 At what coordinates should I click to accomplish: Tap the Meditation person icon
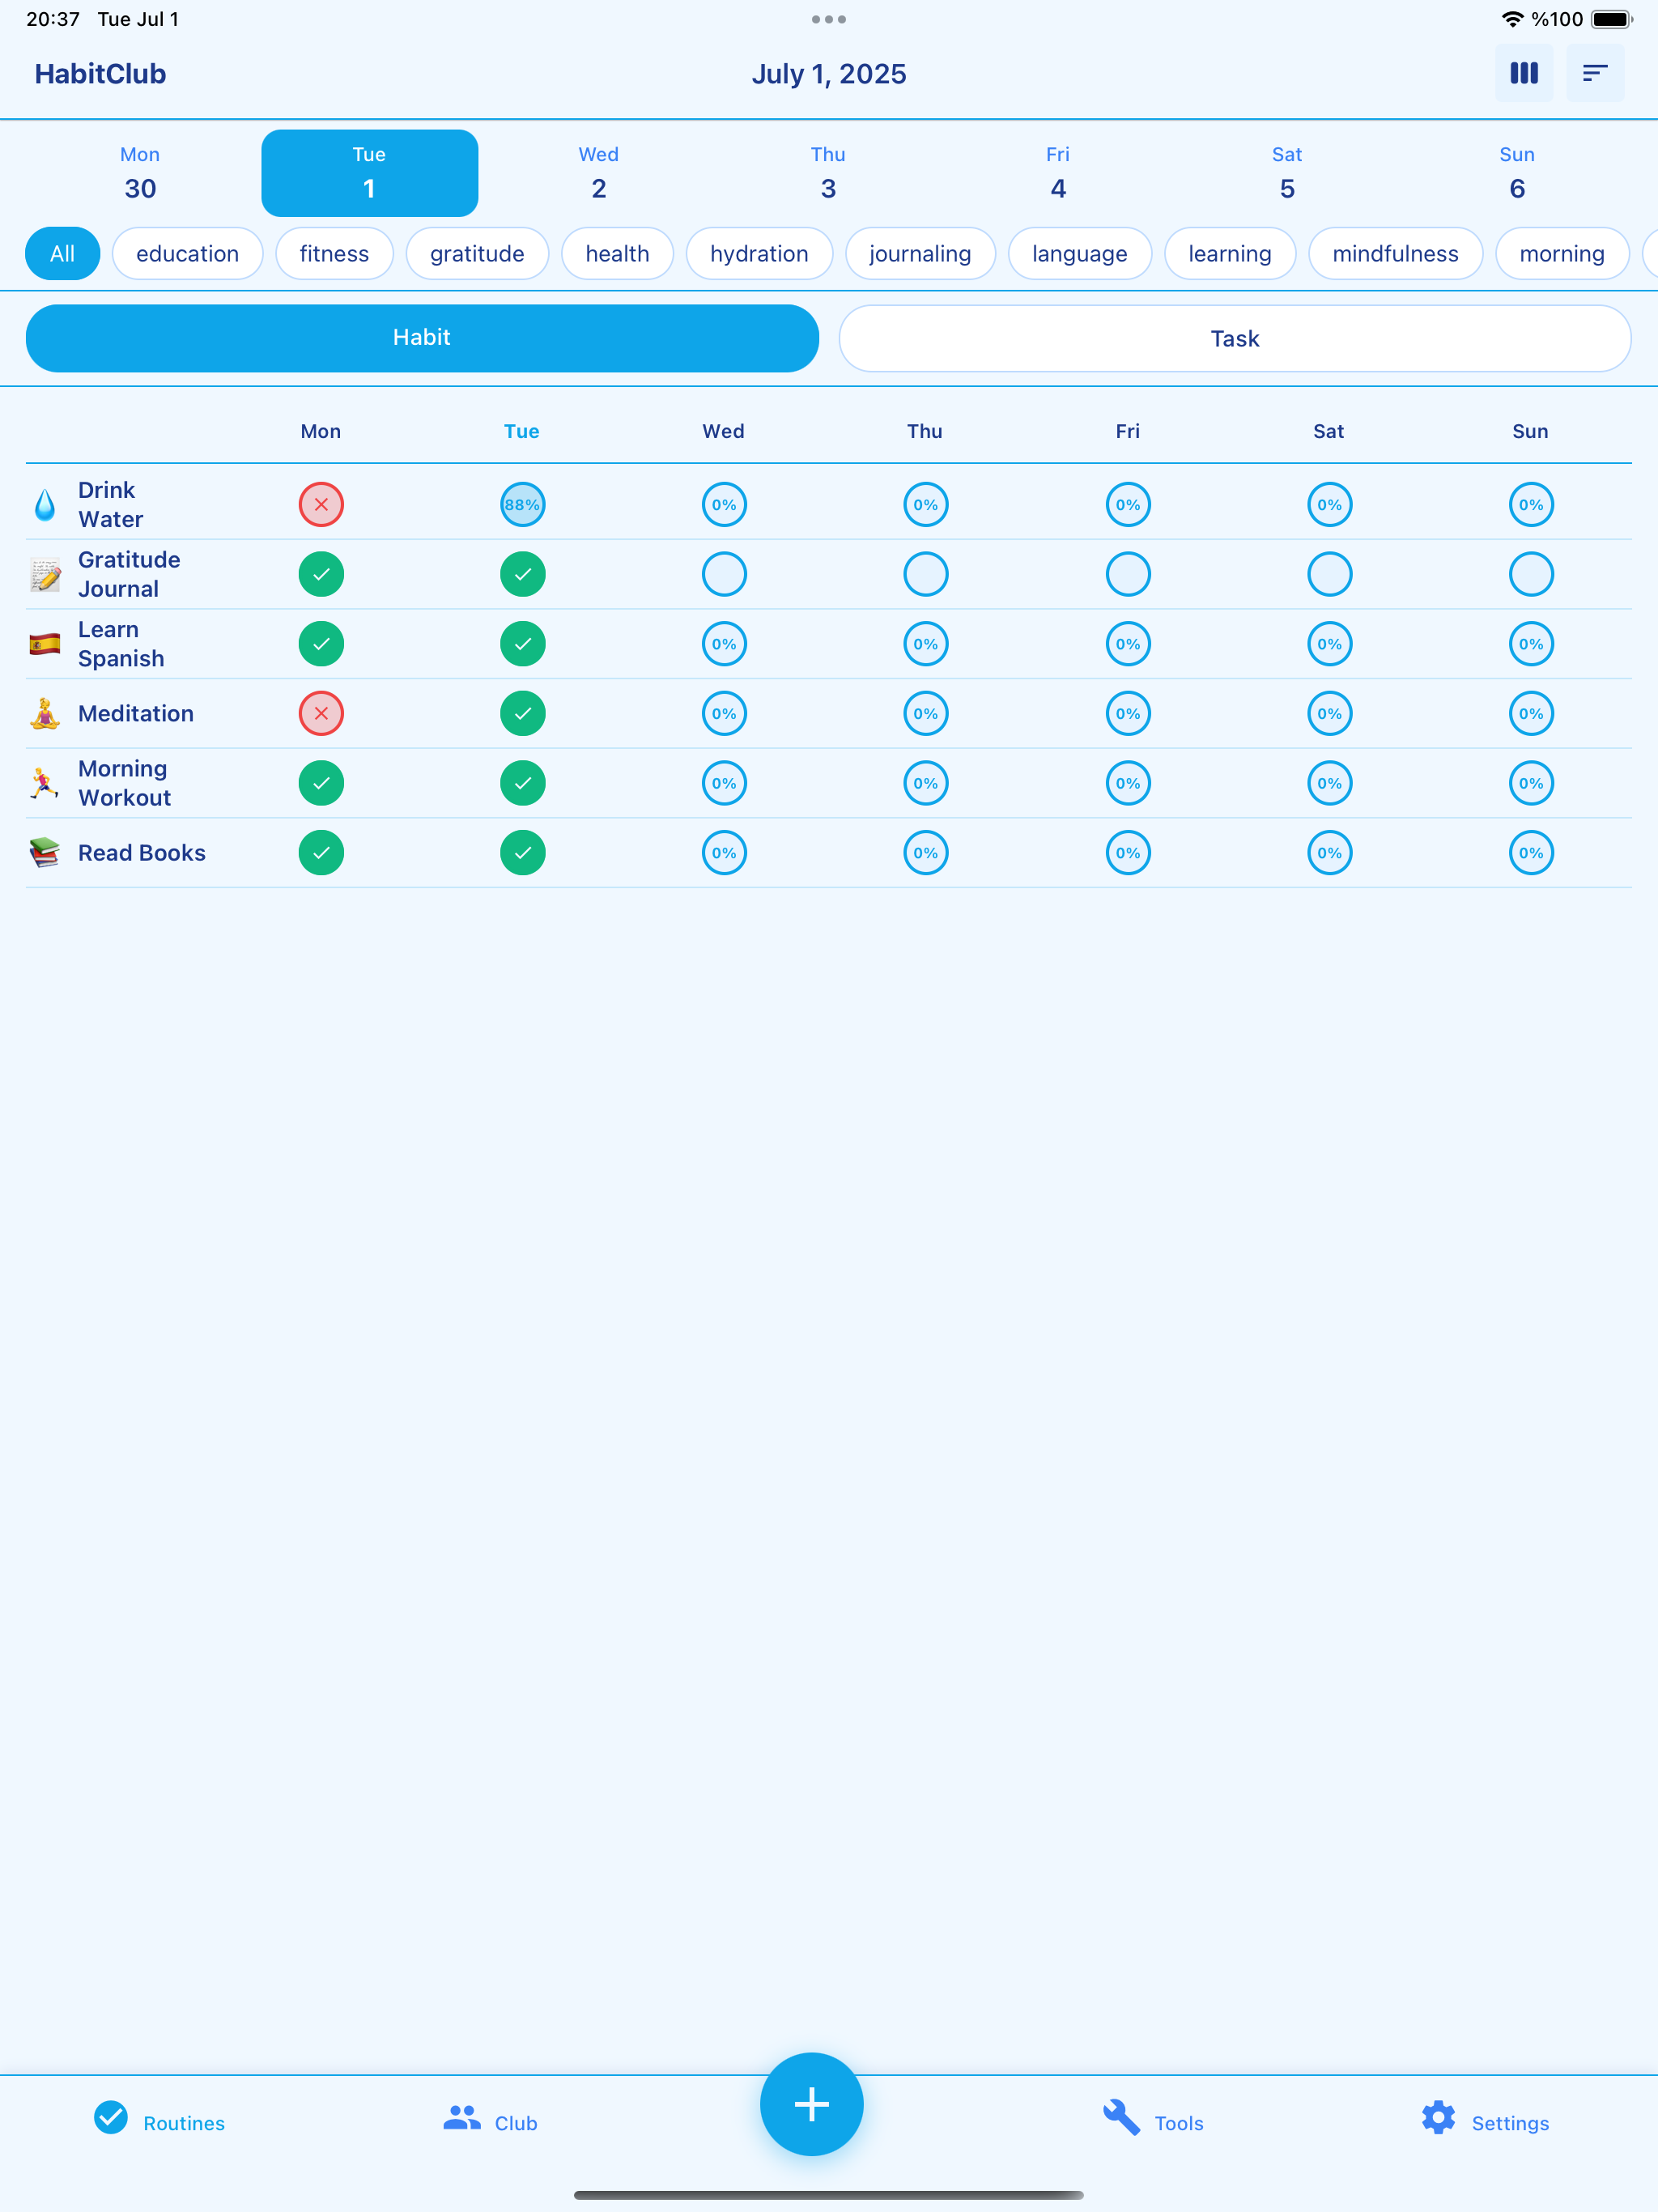tap(45, 714)
